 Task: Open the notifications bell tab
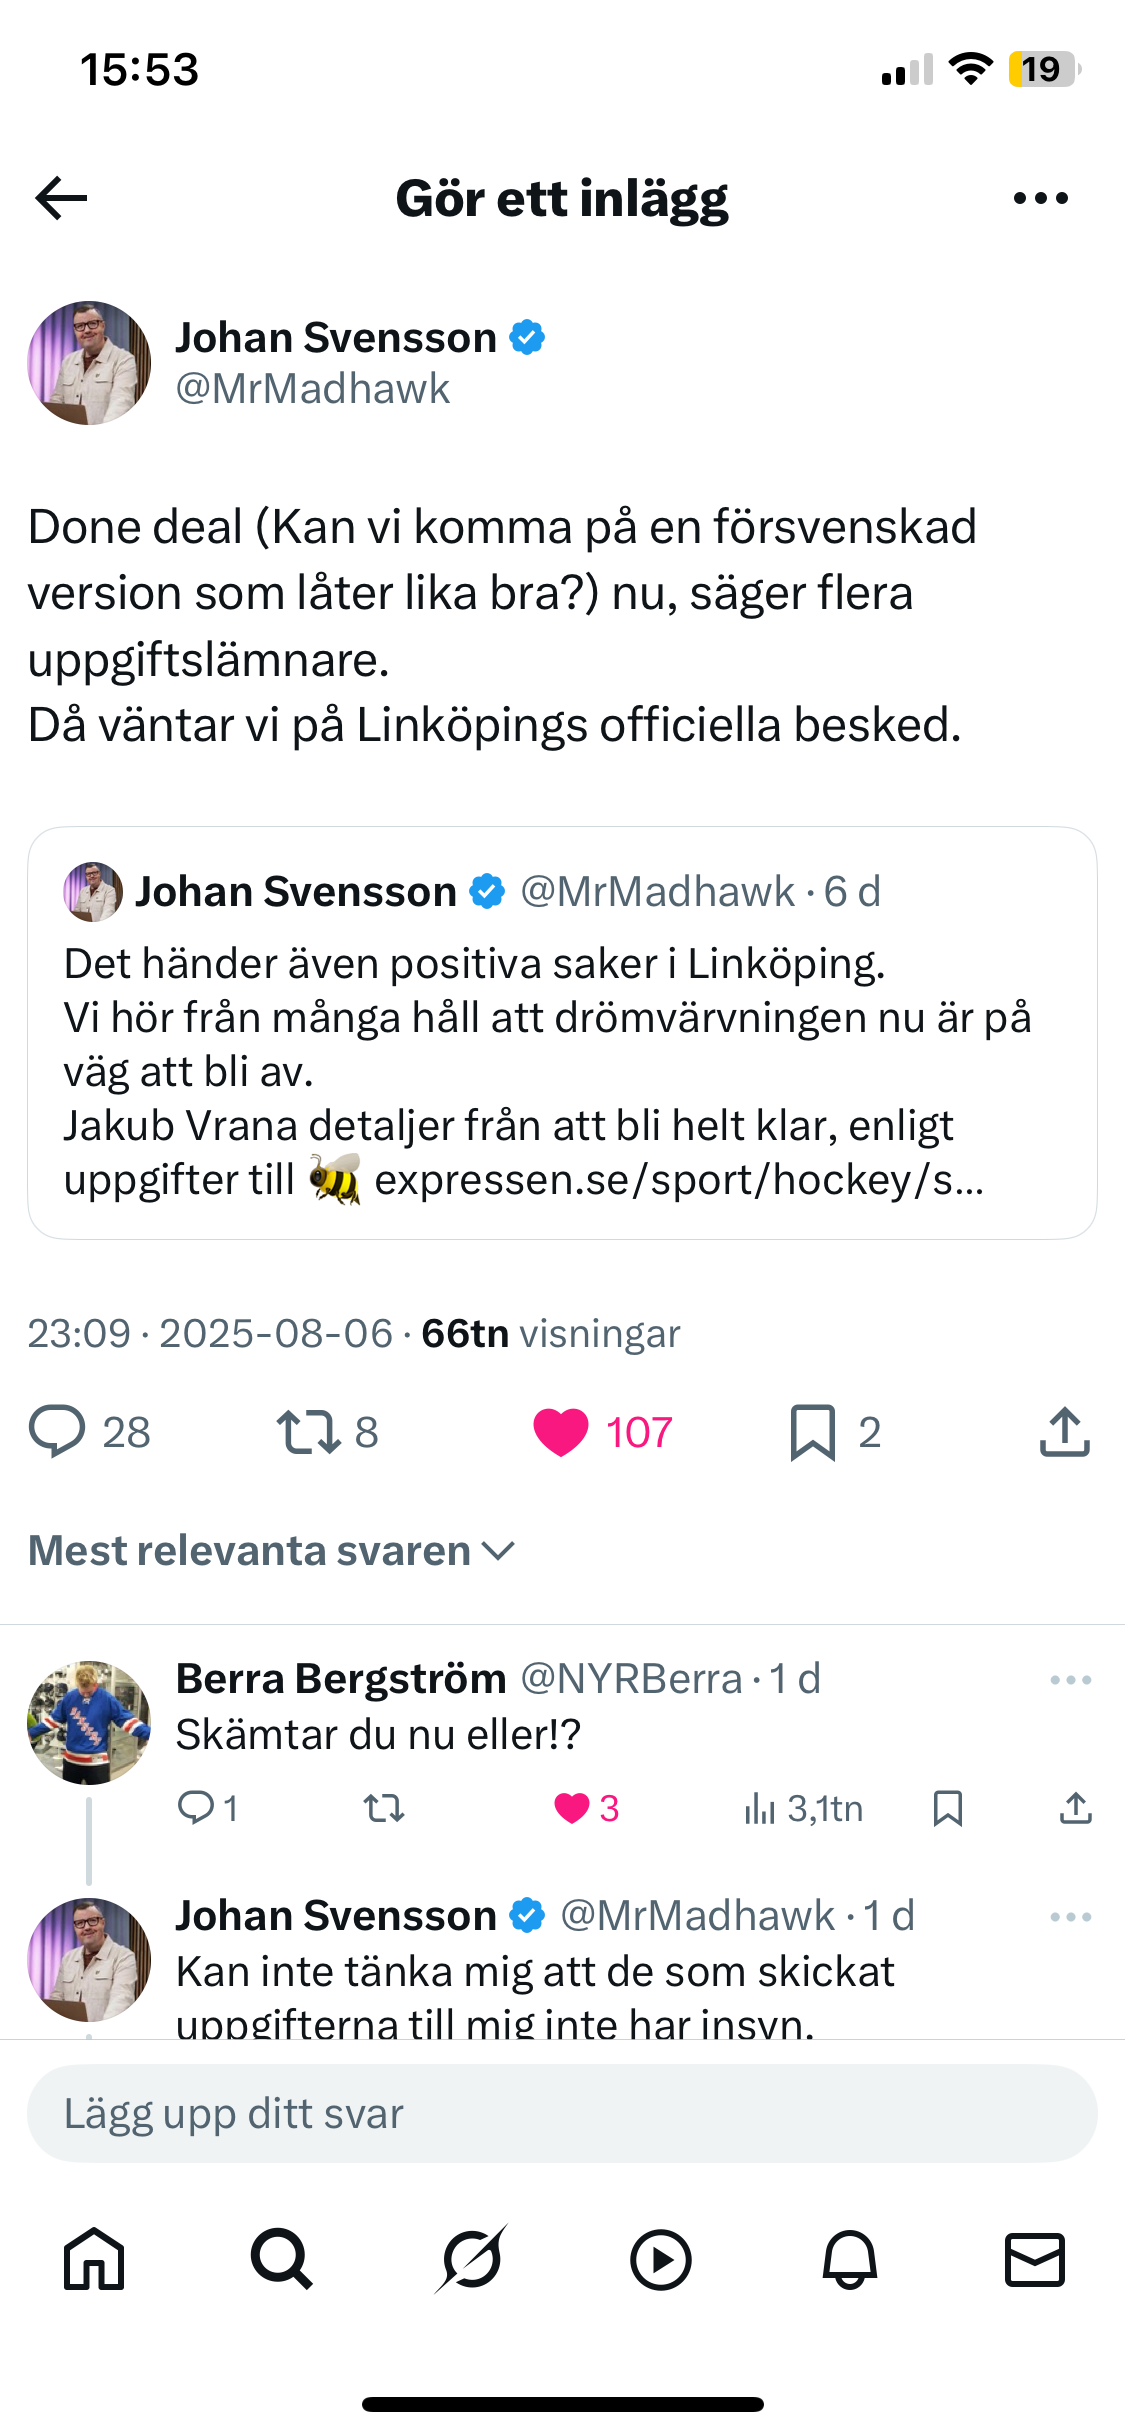click(849, 2259)
